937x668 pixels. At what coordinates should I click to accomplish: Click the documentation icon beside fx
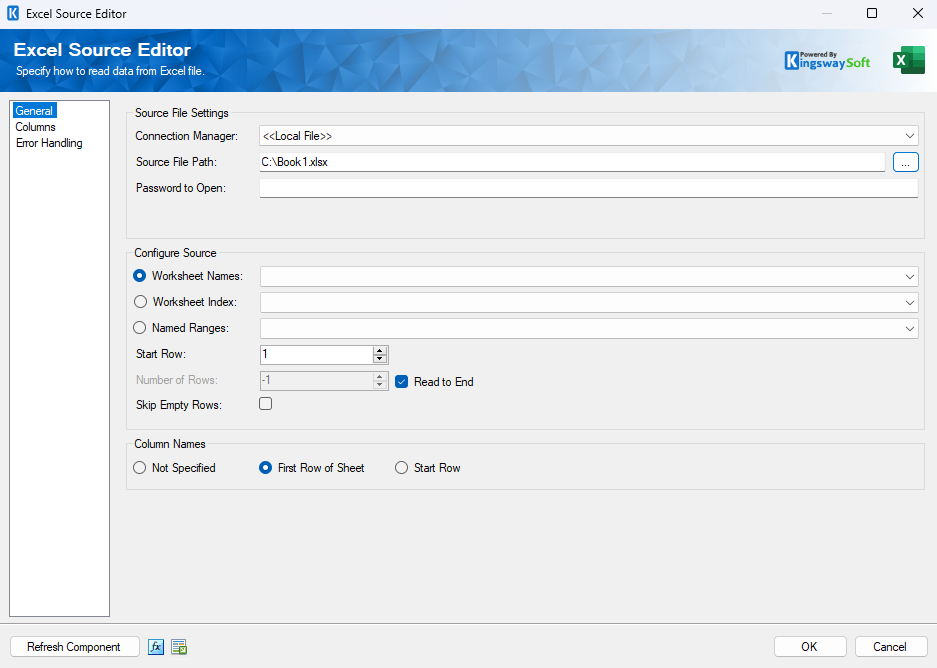pos(179,646)
